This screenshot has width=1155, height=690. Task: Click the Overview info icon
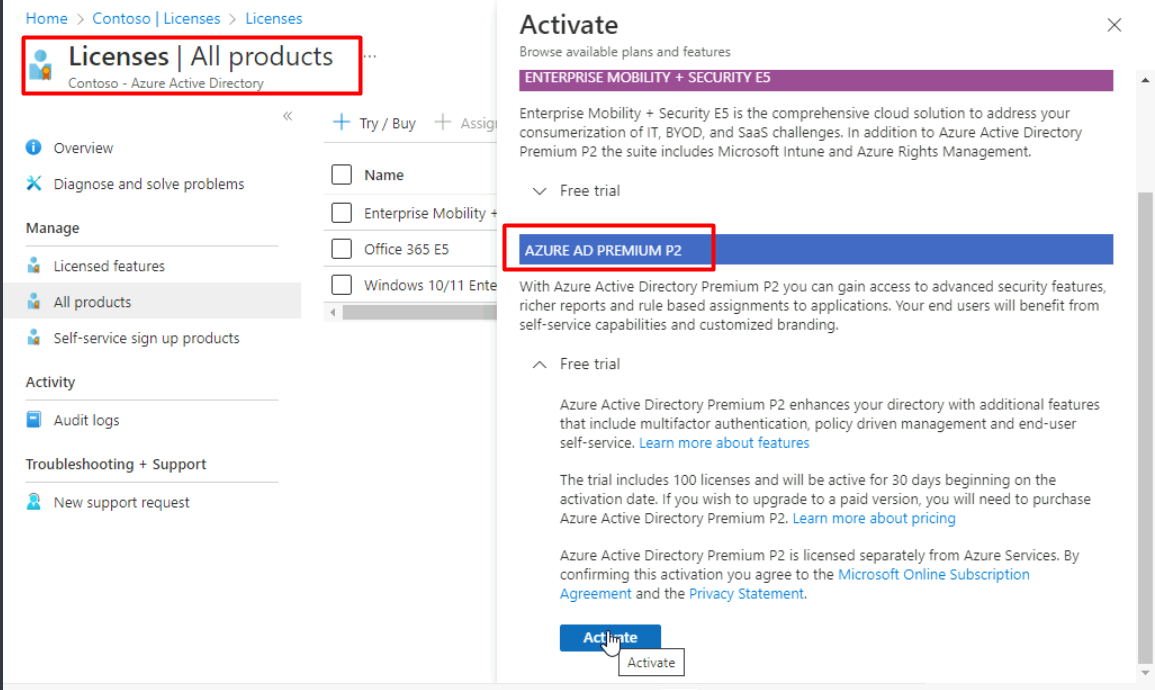34,147
